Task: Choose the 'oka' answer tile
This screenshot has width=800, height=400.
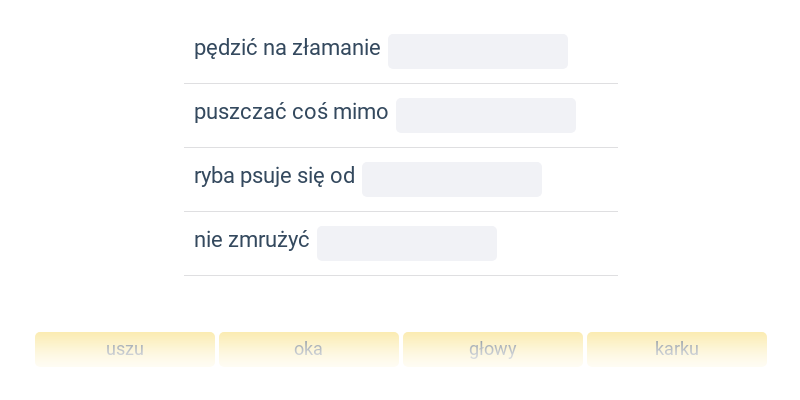Action: pos(309,349)
